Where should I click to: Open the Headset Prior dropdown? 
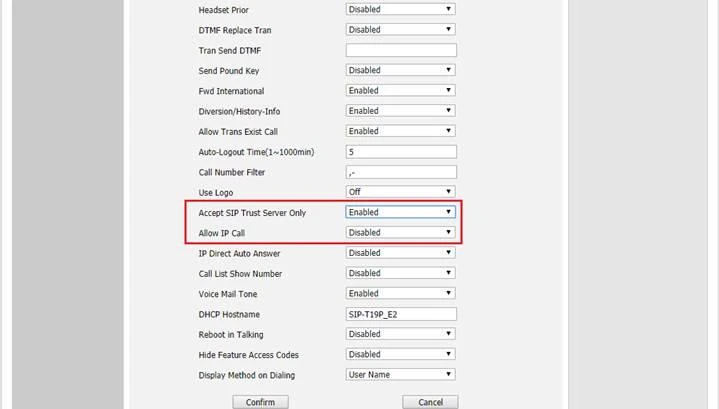coord(400,9)
